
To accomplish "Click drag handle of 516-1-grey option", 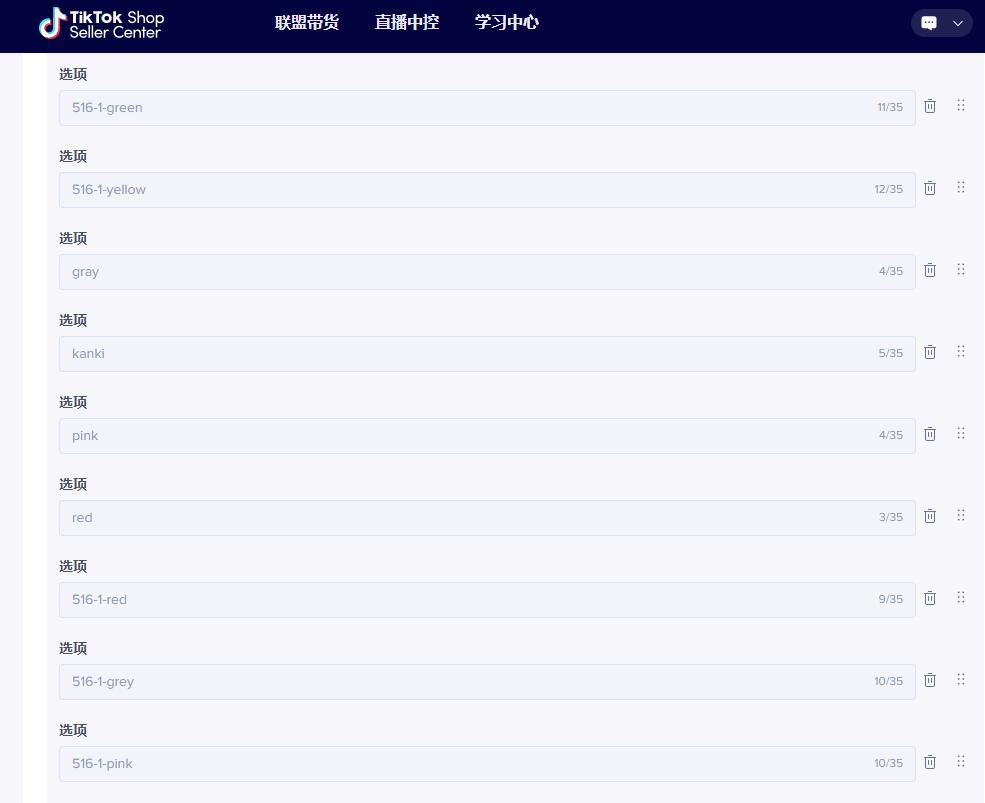I will 961,679.
